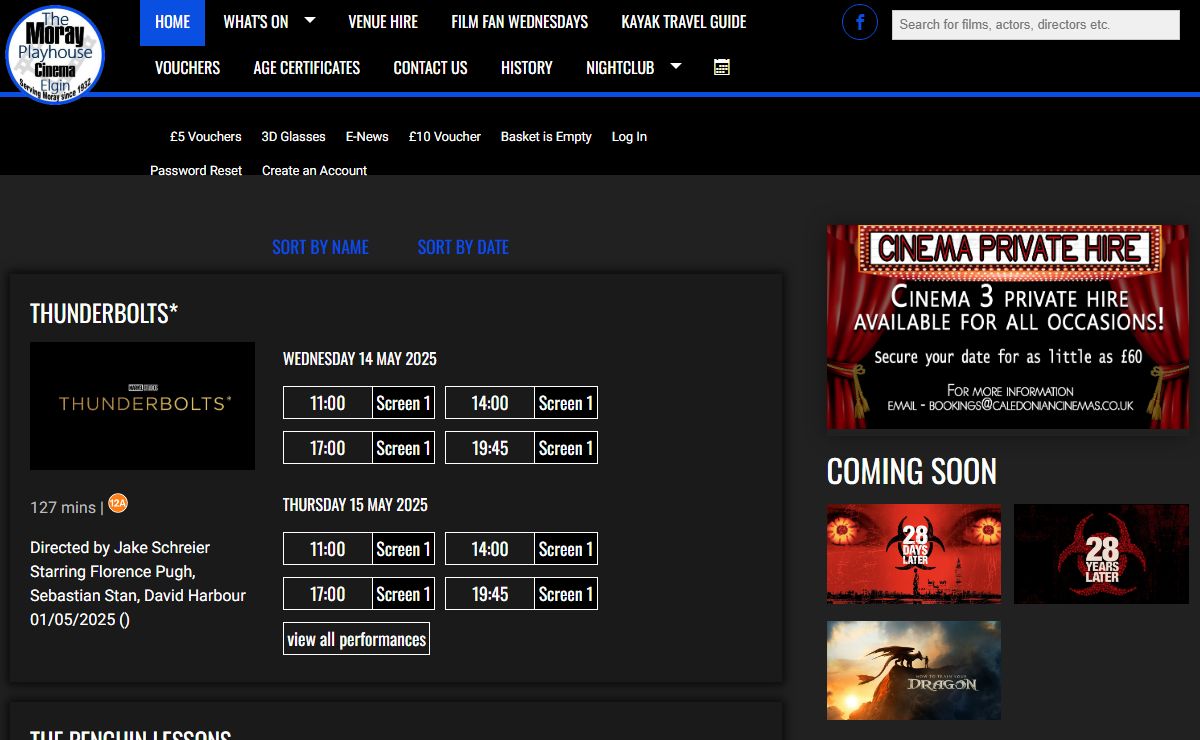
Task: Open the 3D Glasses link
Action: click(293, 137)
